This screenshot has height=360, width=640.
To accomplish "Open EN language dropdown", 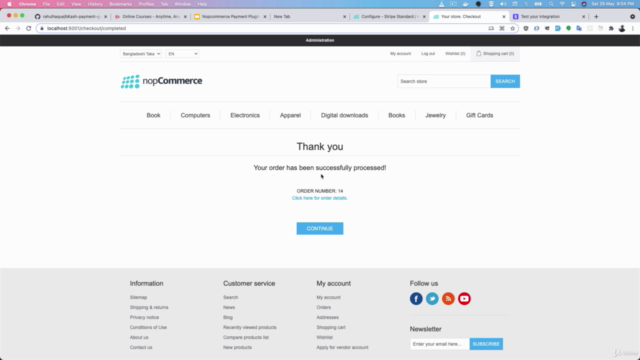I will (x=182, y=54).
